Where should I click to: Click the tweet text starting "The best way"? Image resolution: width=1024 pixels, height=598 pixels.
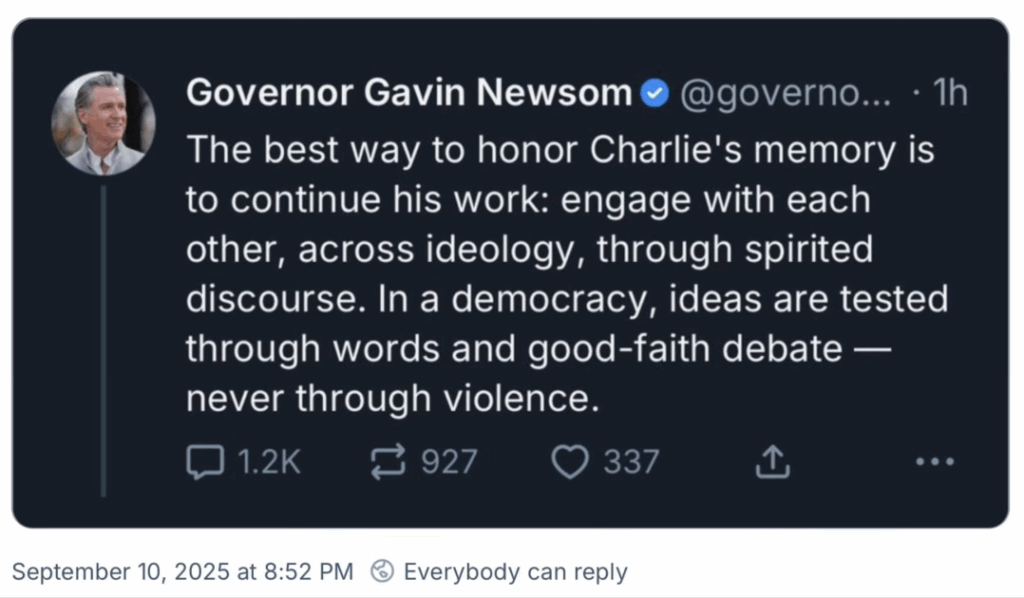(x=560, y=150)
